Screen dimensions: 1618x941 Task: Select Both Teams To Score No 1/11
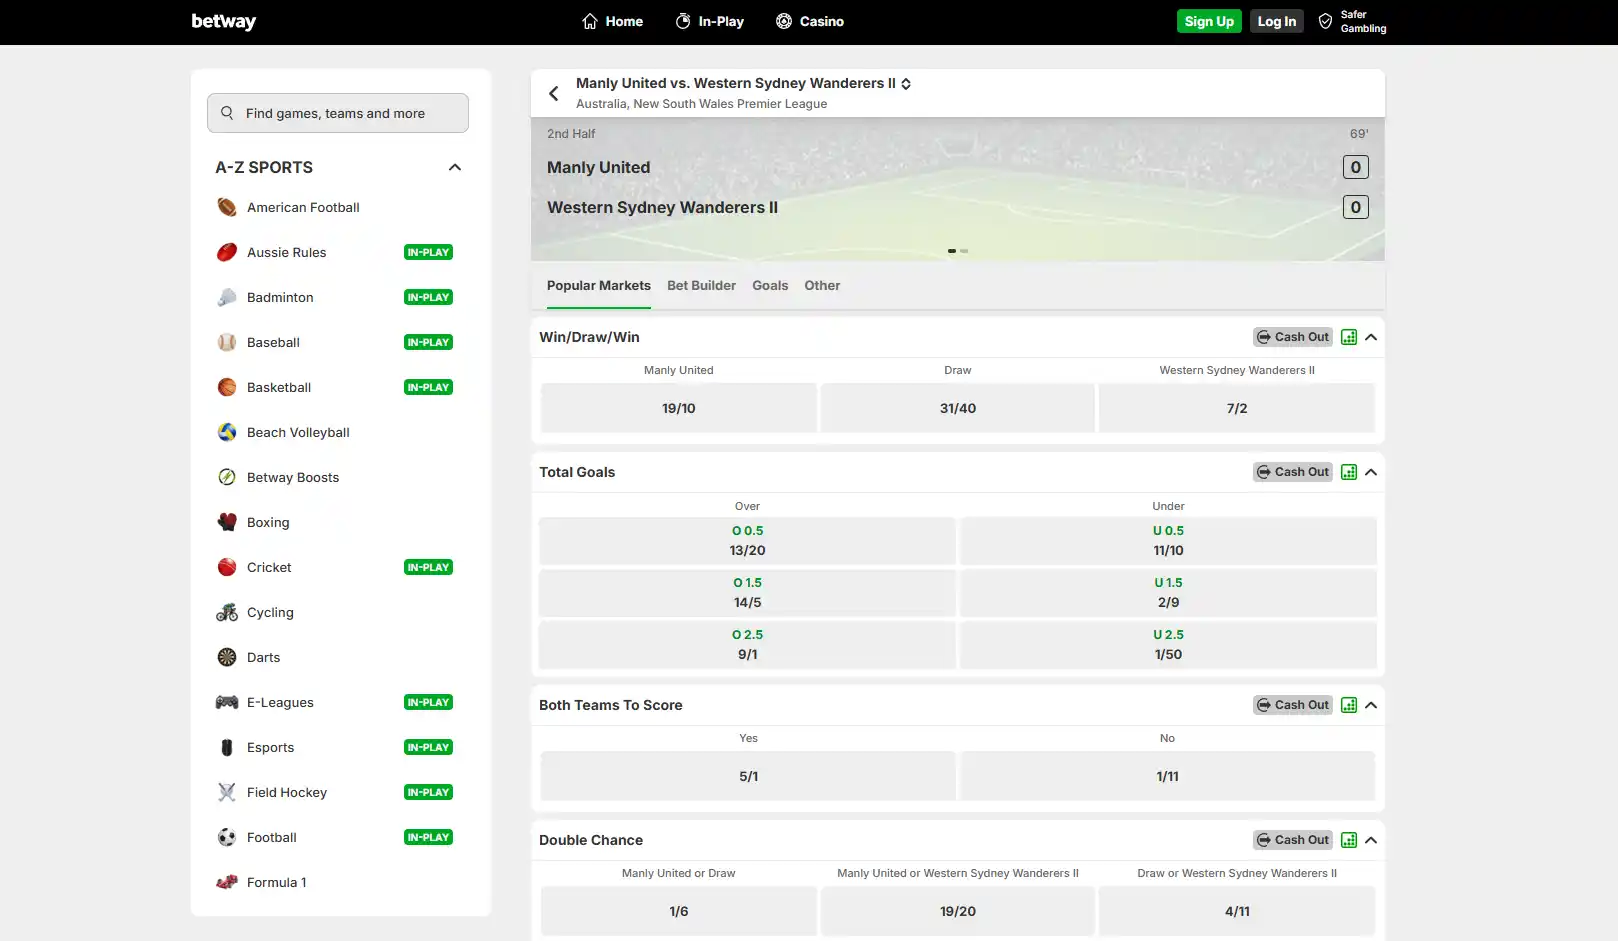point(1168,776)
